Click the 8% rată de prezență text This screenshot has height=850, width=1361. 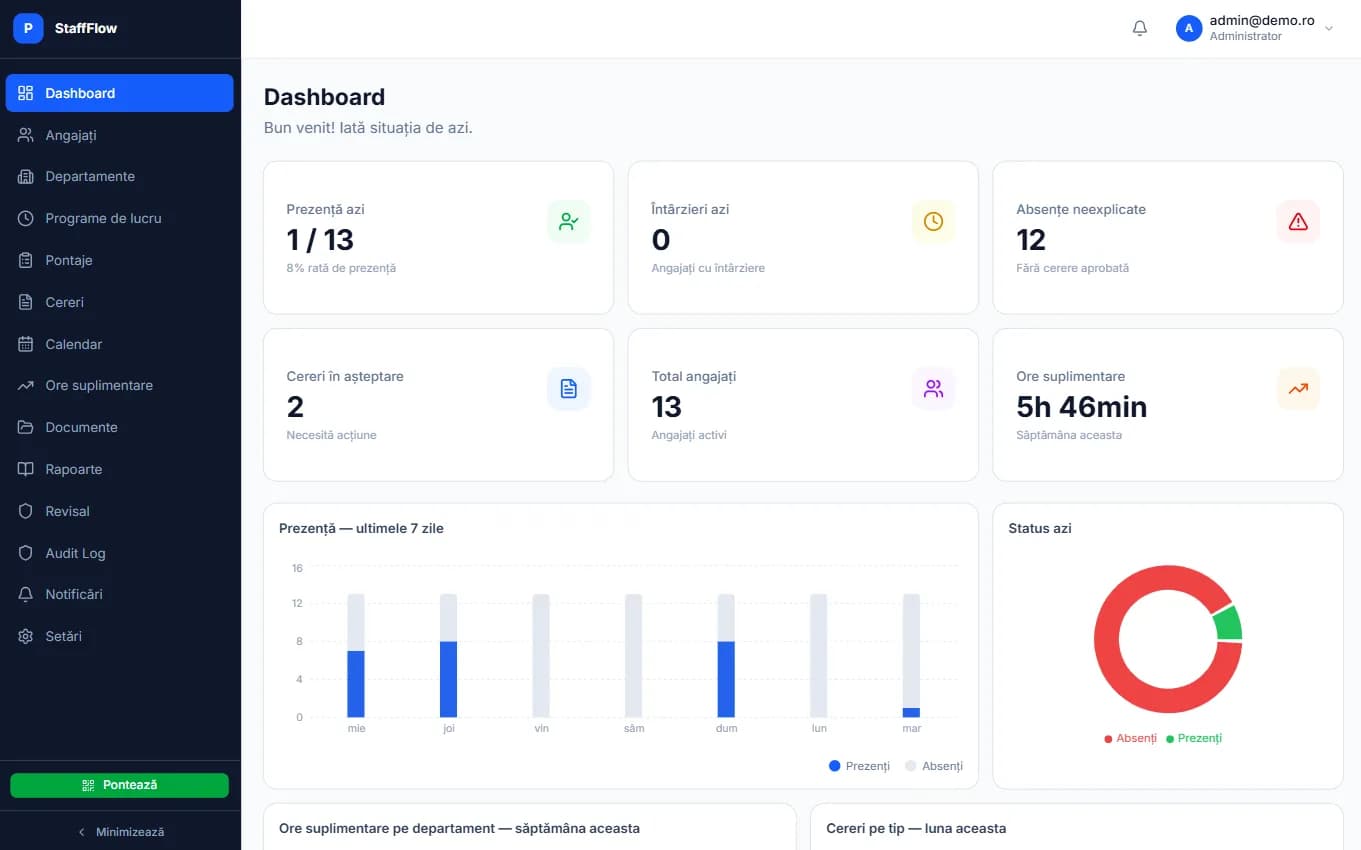pos(341,268)
